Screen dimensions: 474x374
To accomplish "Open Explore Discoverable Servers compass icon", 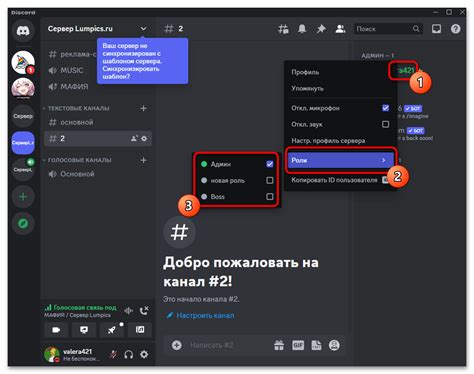I will (x=23, y=223).
